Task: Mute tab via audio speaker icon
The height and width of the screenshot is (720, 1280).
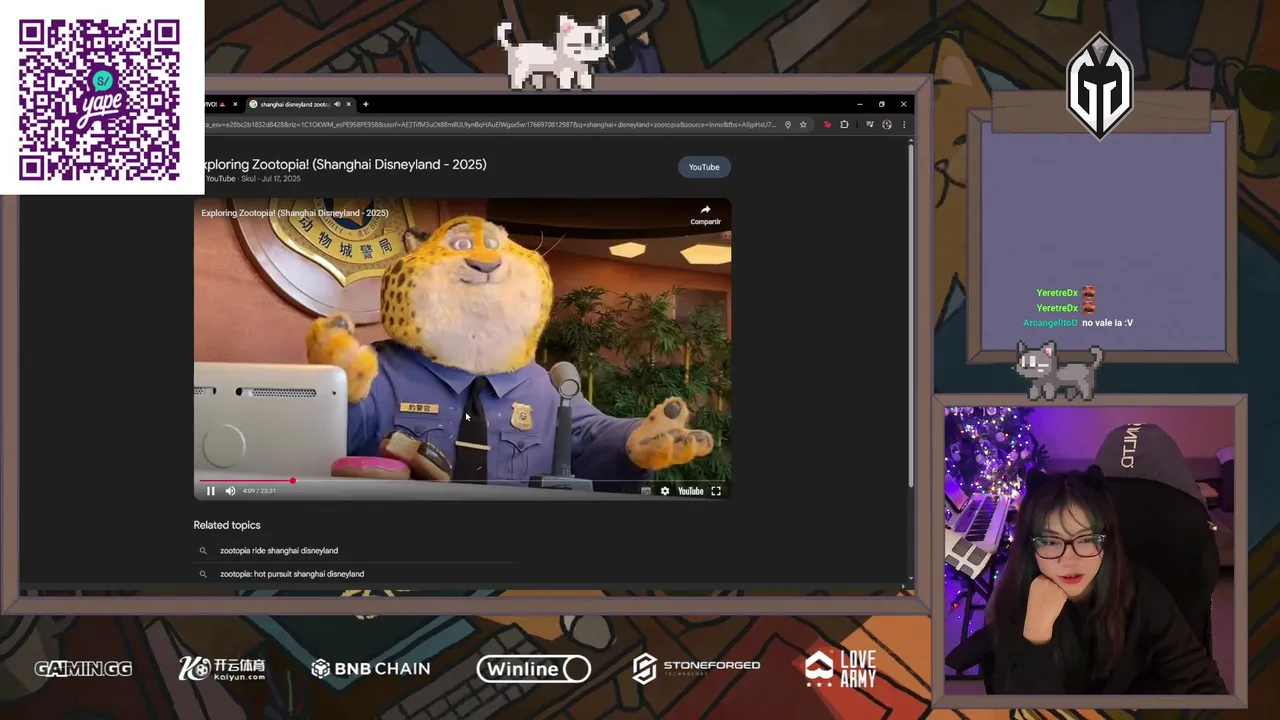Action: click(337, 104)
